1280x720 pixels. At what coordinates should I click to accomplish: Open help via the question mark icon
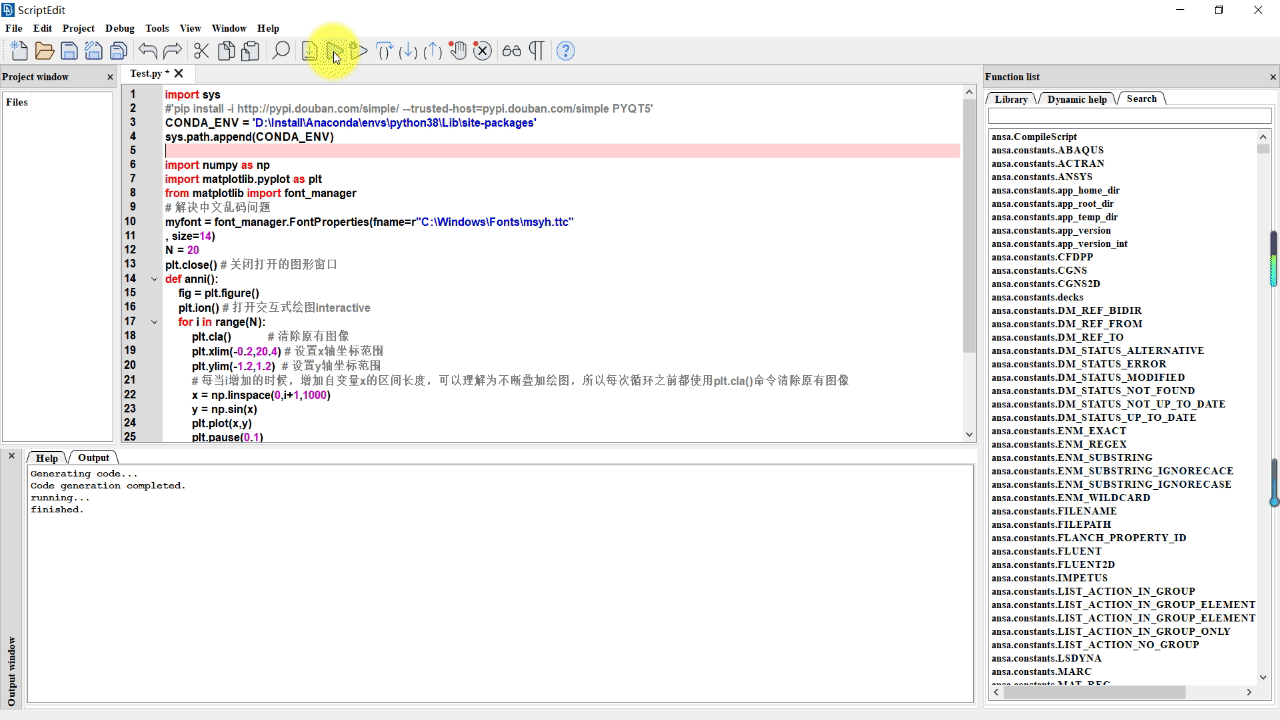(x=565, y=51)
